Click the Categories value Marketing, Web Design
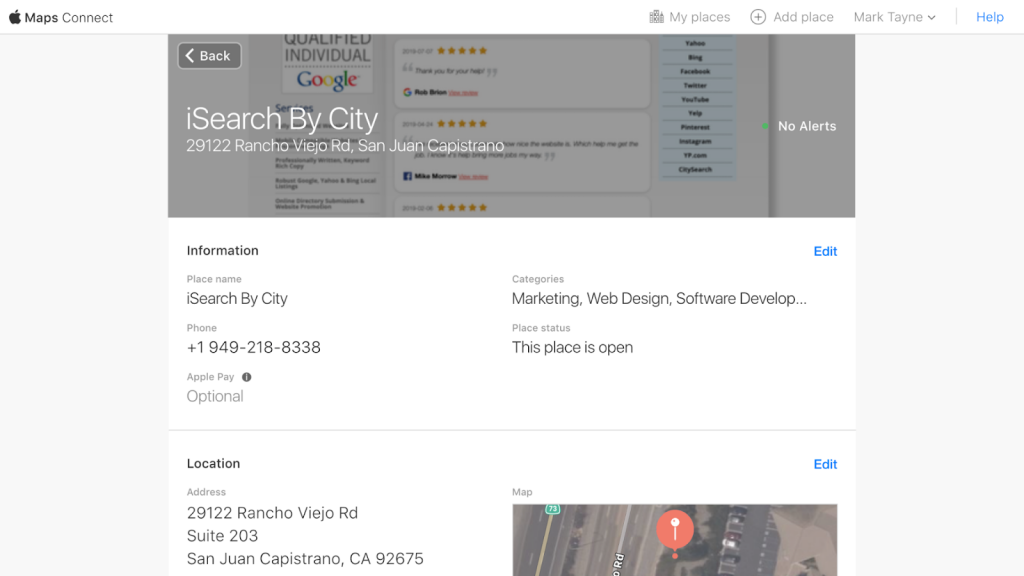Screen dimensions: 1024x576 pyautogui.click(x=659, y=298)
